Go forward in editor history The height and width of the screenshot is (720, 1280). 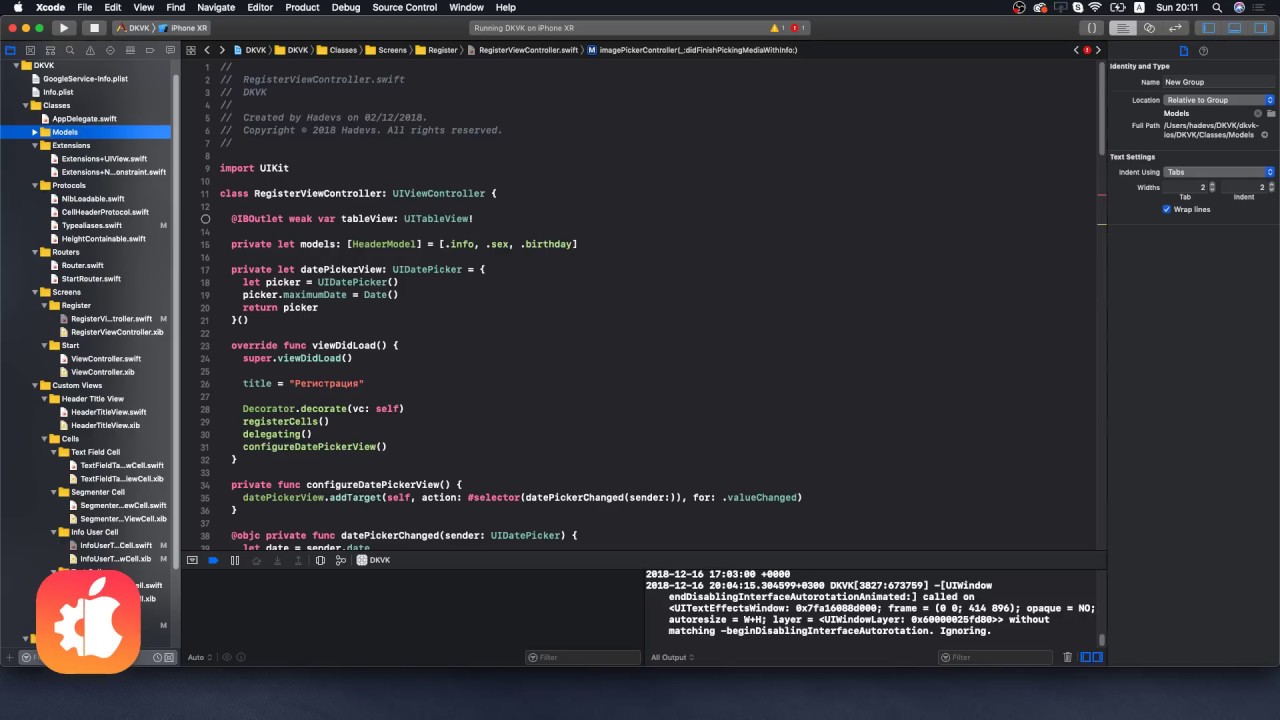pyautogui.click(x=222, y=50)
